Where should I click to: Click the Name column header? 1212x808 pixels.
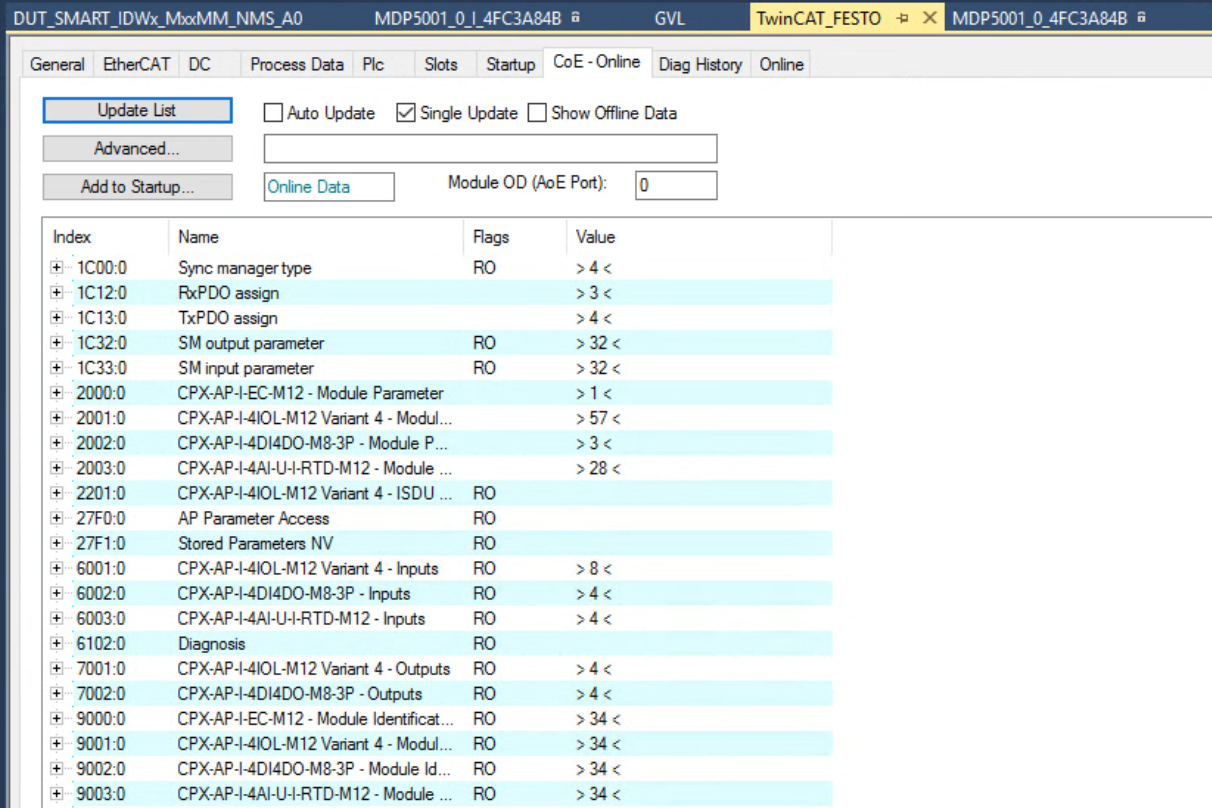pos(317,237)
